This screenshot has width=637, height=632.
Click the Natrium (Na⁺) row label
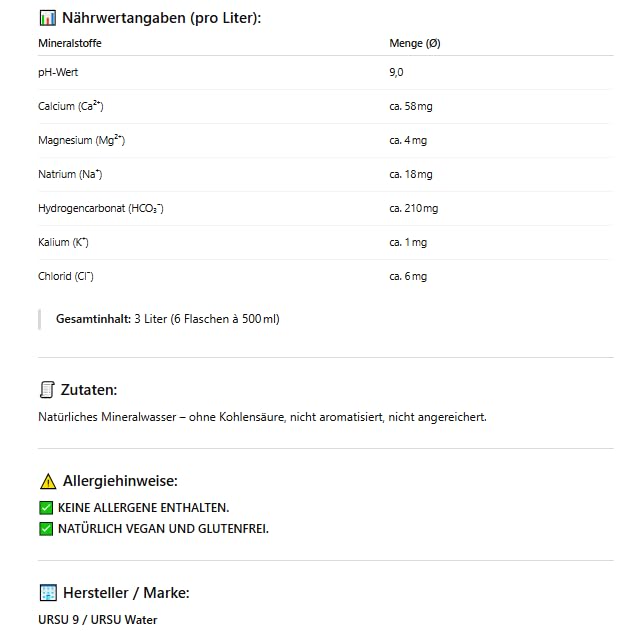coord(70,175)
